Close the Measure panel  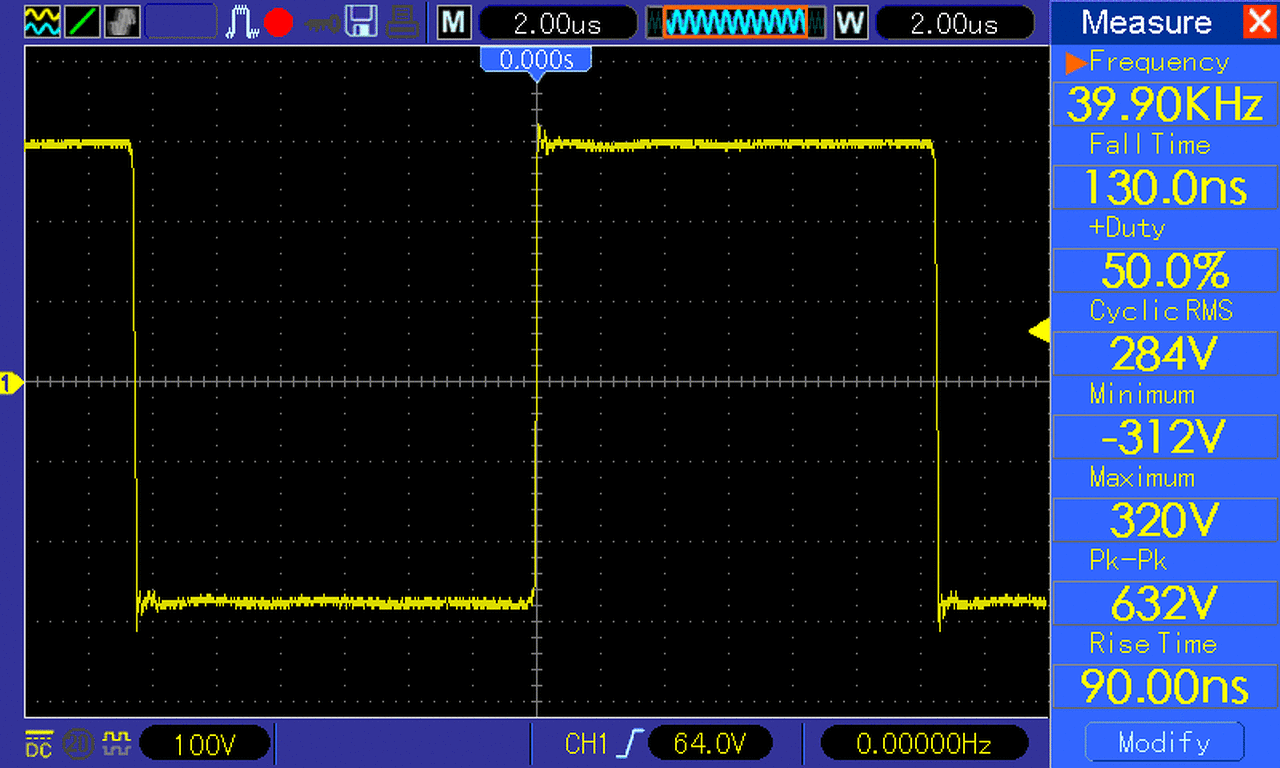[1258, 21]
